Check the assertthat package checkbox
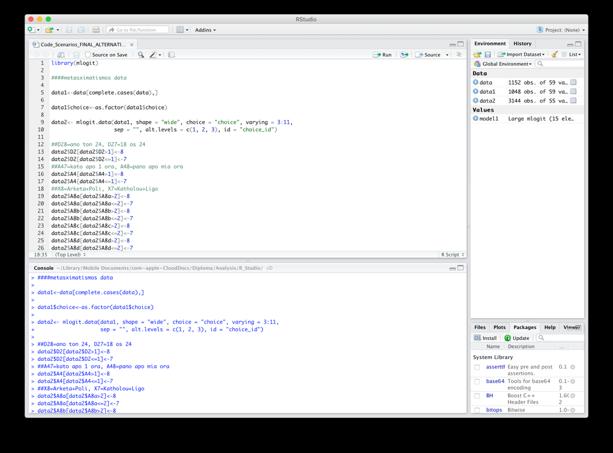 477,367
